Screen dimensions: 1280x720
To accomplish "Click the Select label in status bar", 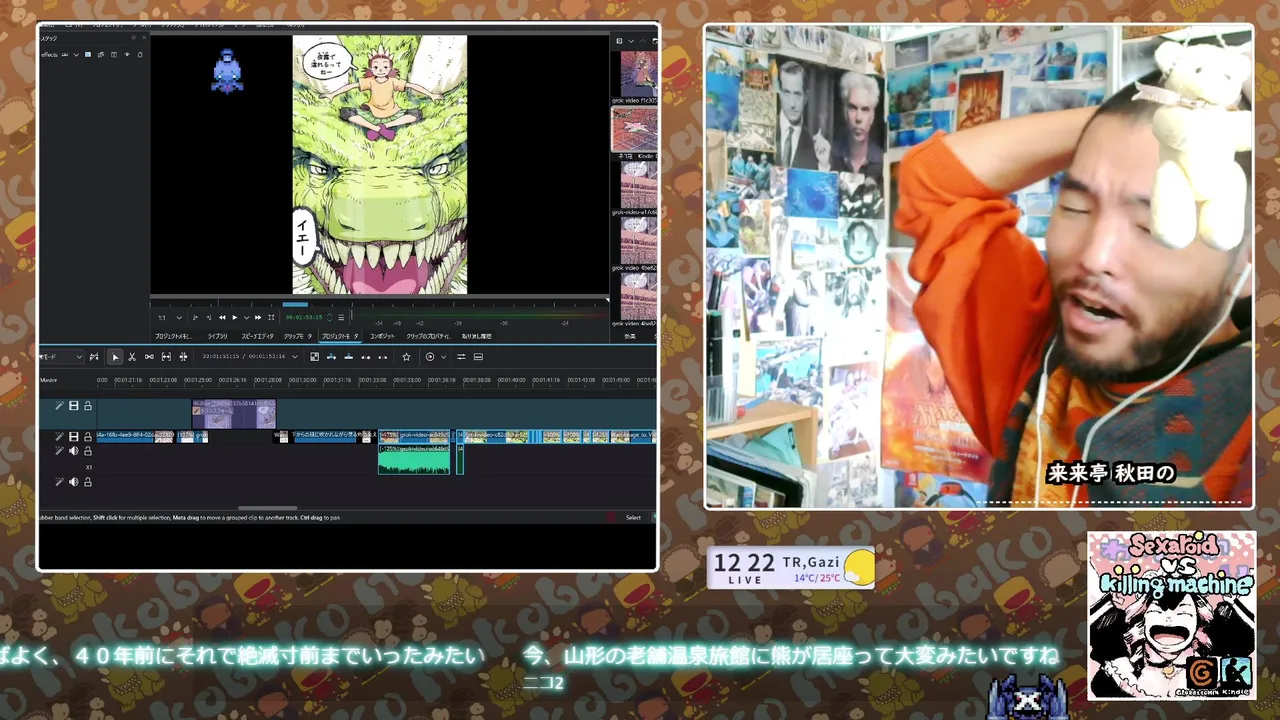I will click(x=633, y=517).
